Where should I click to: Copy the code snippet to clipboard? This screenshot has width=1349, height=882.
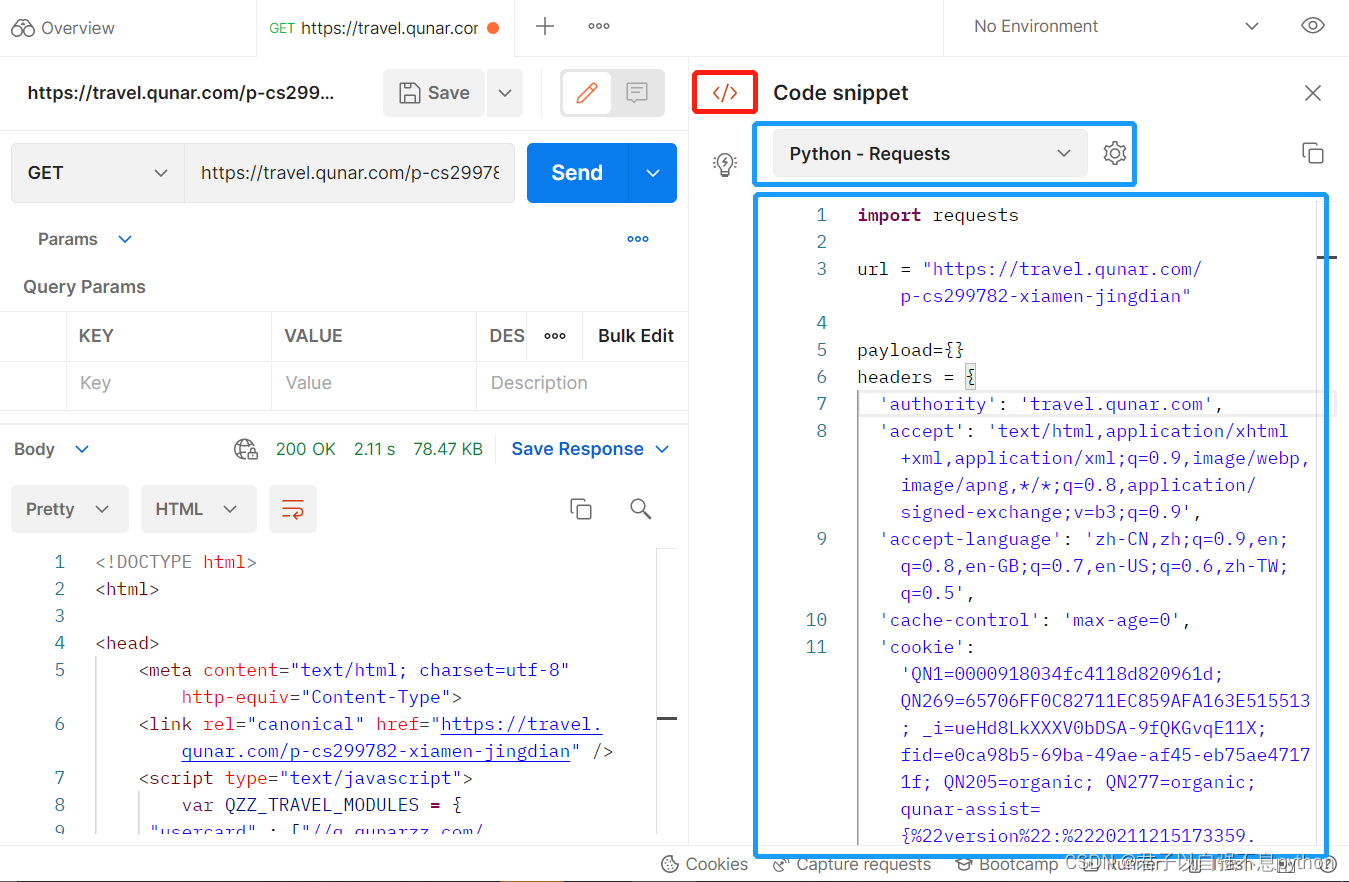click(1313, 153)
